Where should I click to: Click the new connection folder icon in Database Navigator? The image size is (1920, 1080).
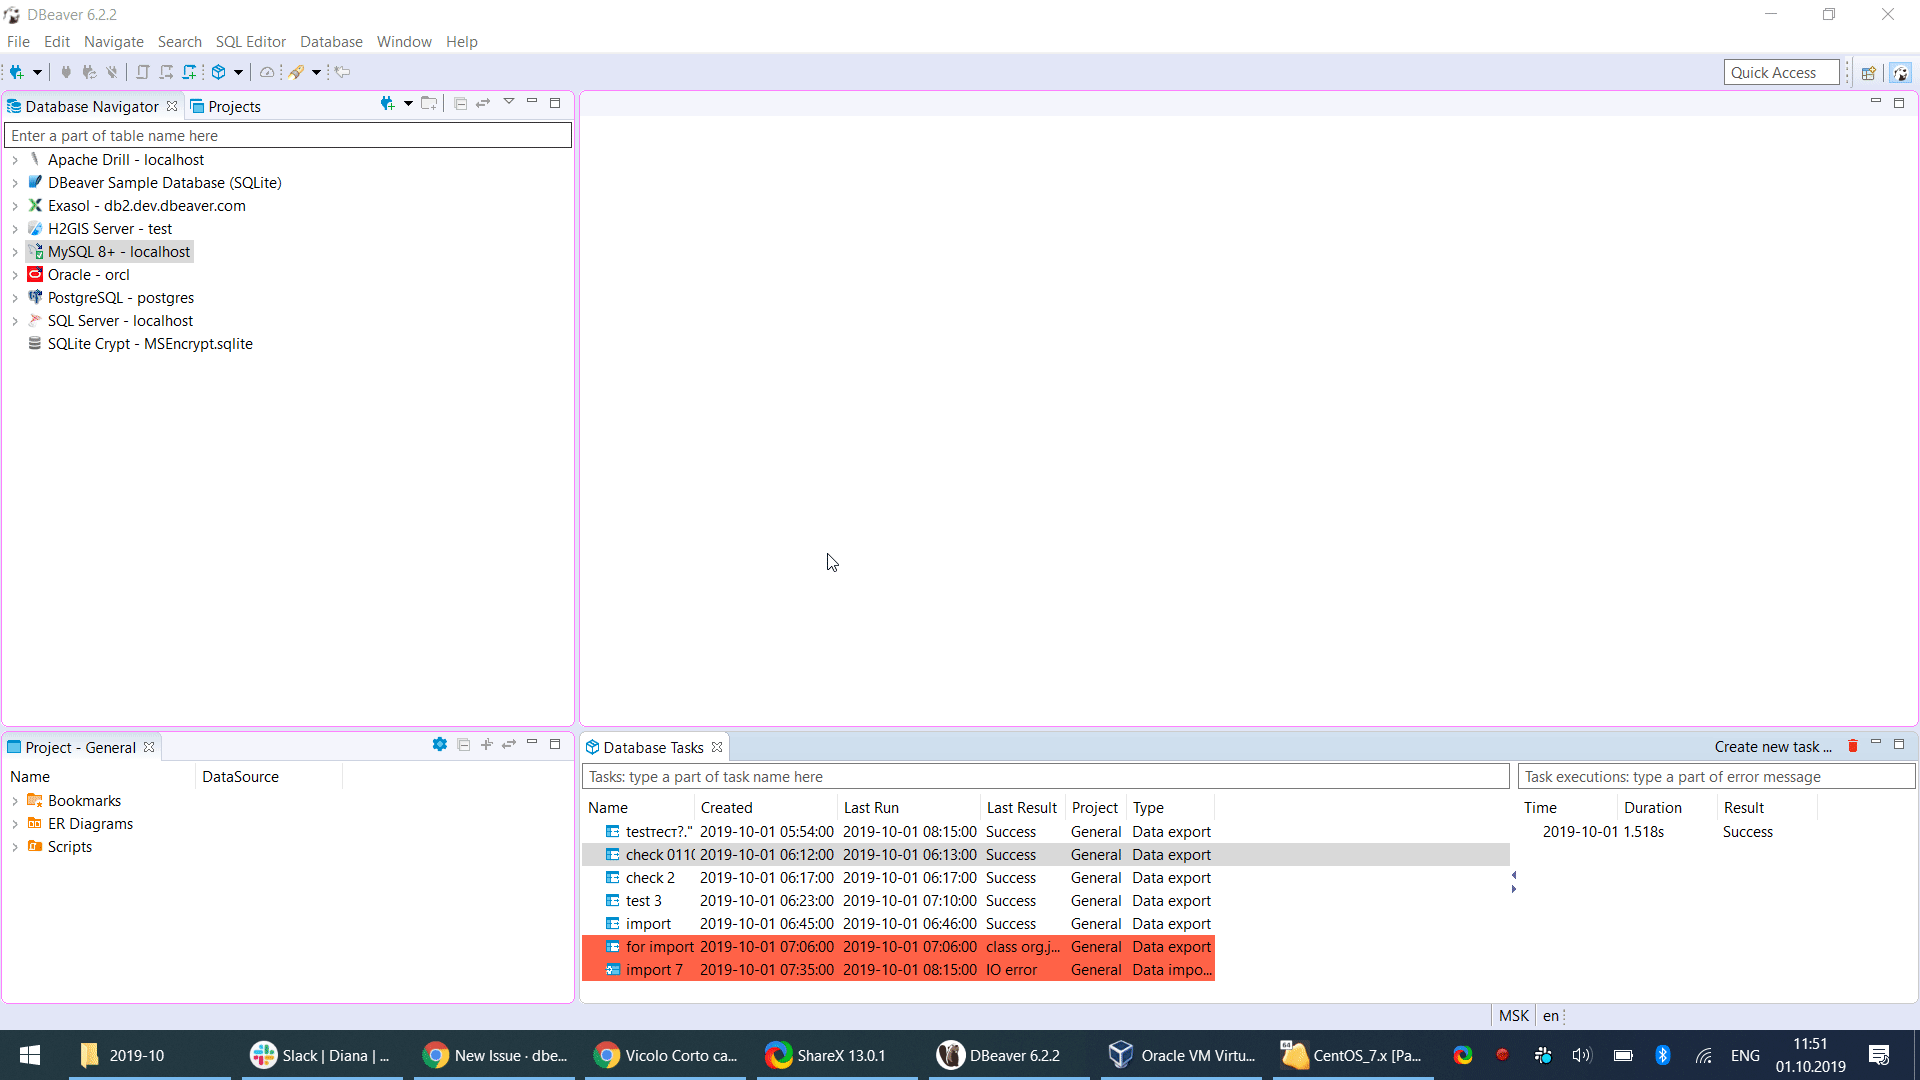click(x=429, y=103)
